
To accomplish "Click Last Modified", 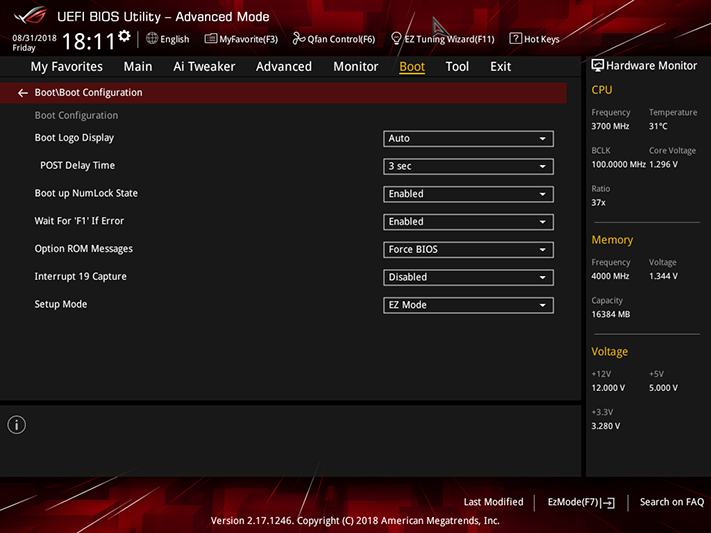I will pyautogui.click(x=493, y=502).
